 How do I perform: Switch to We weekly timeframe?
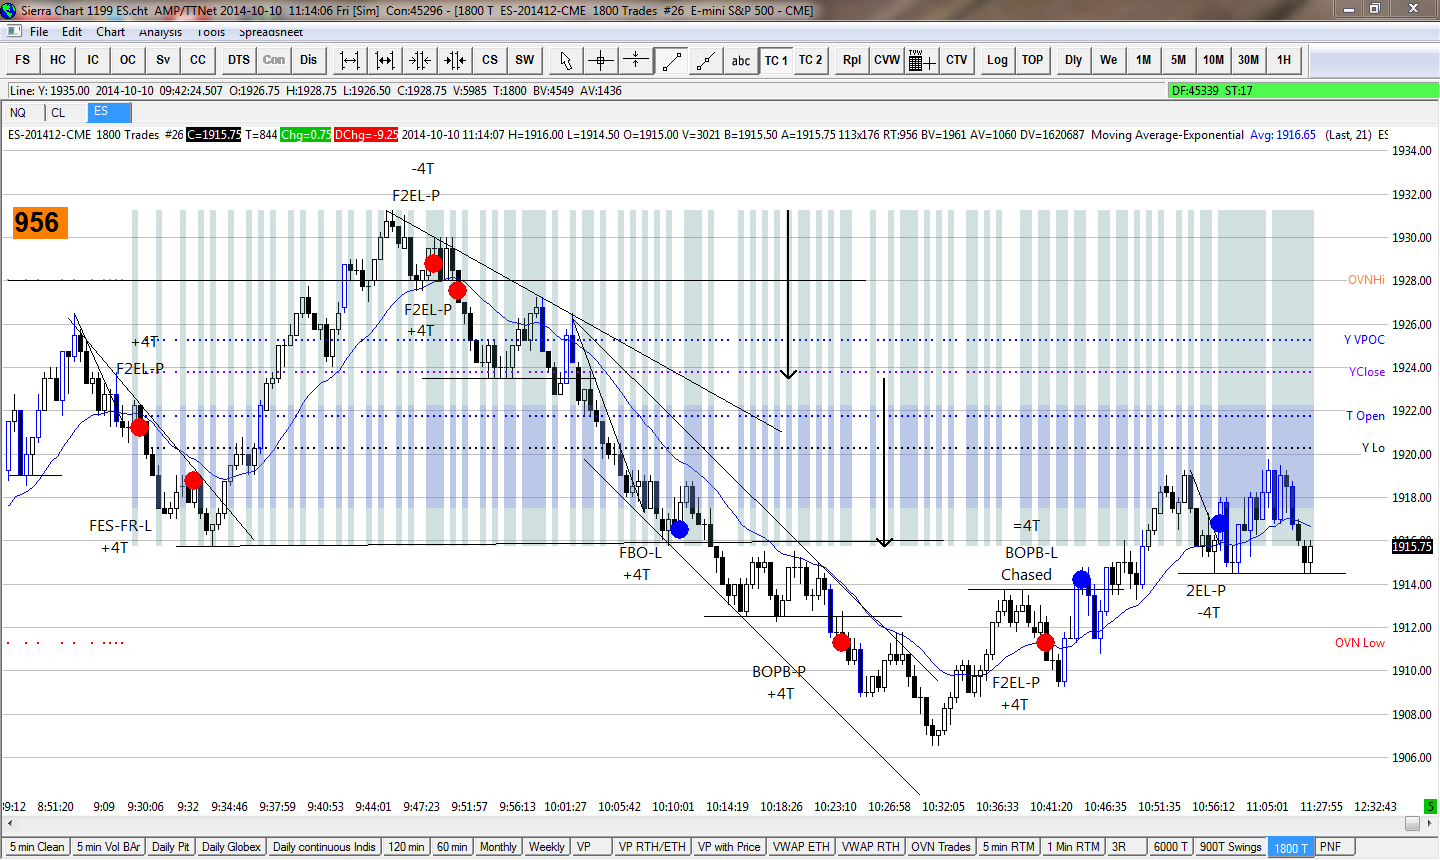click(x=1109, y=60)
